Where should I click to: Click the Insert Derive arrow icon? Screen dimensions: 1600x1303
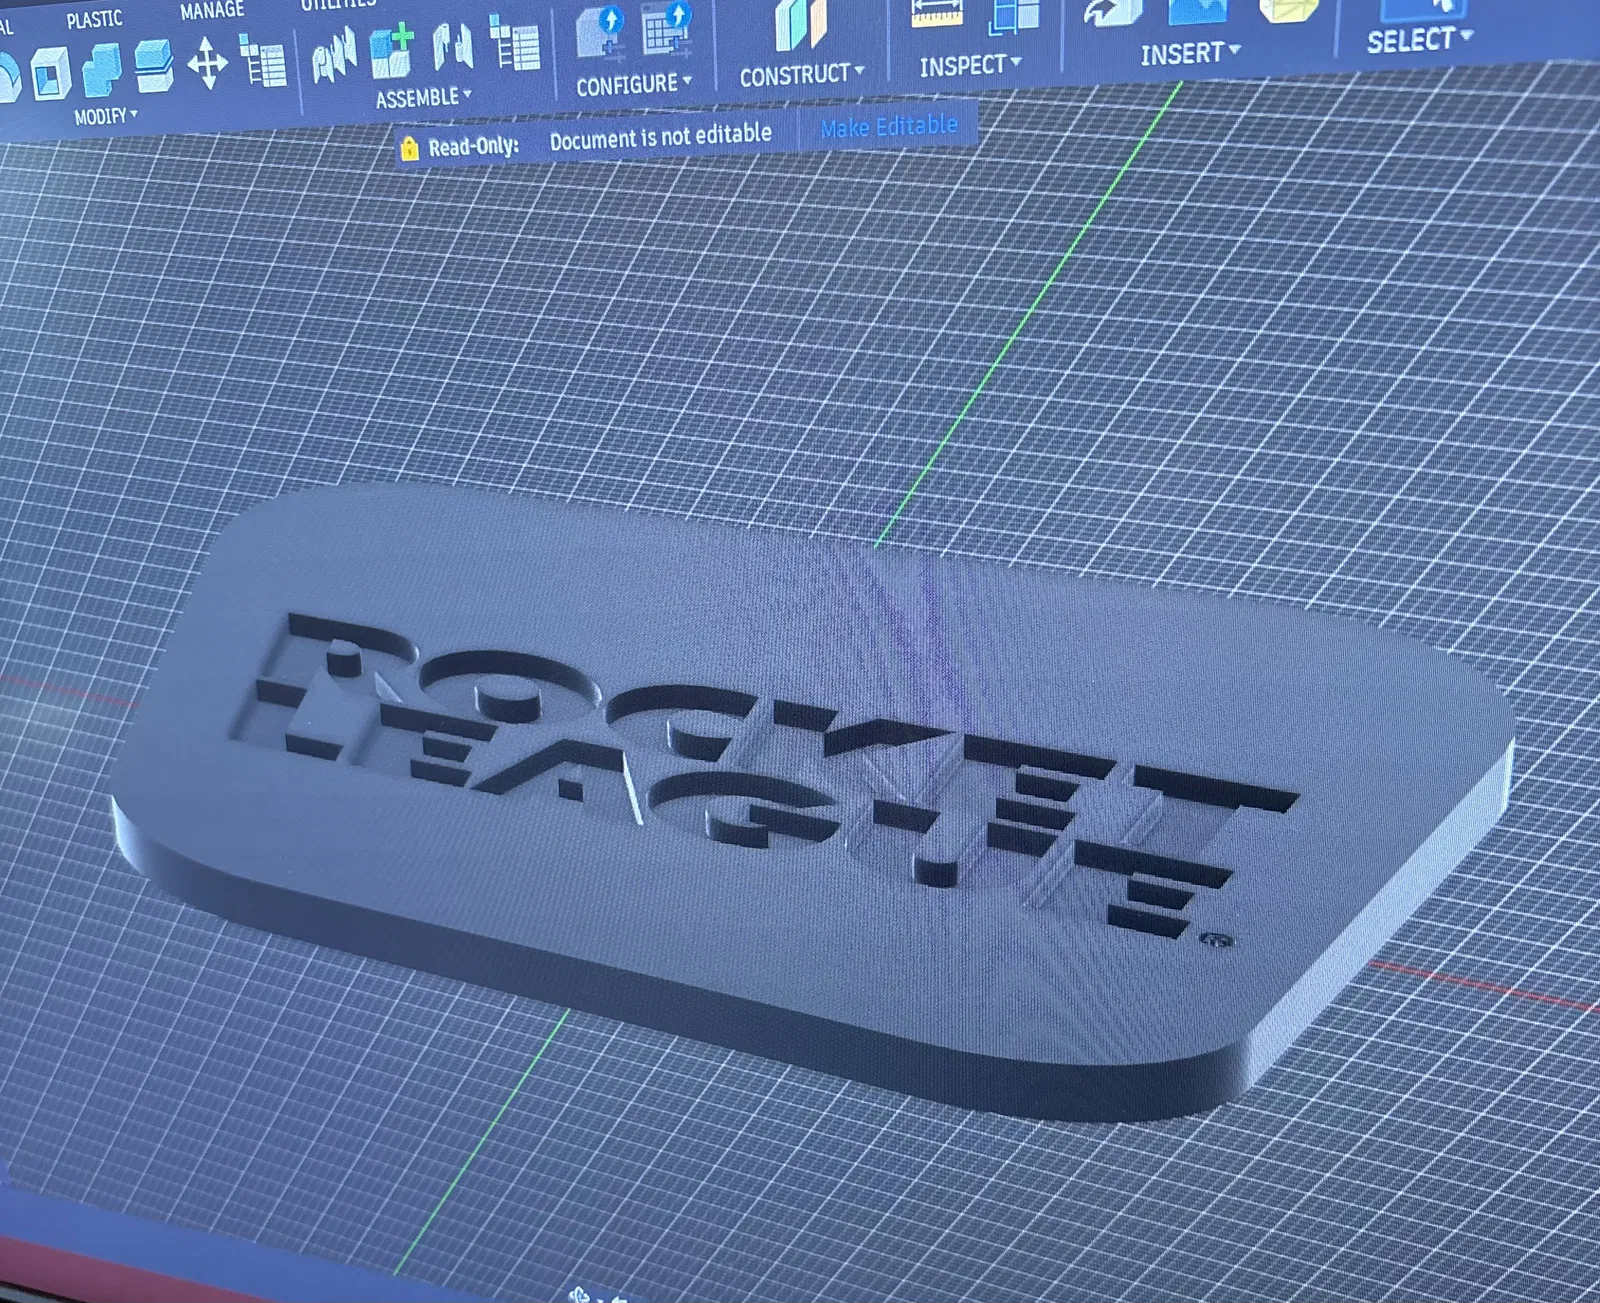pos(1113,12)
